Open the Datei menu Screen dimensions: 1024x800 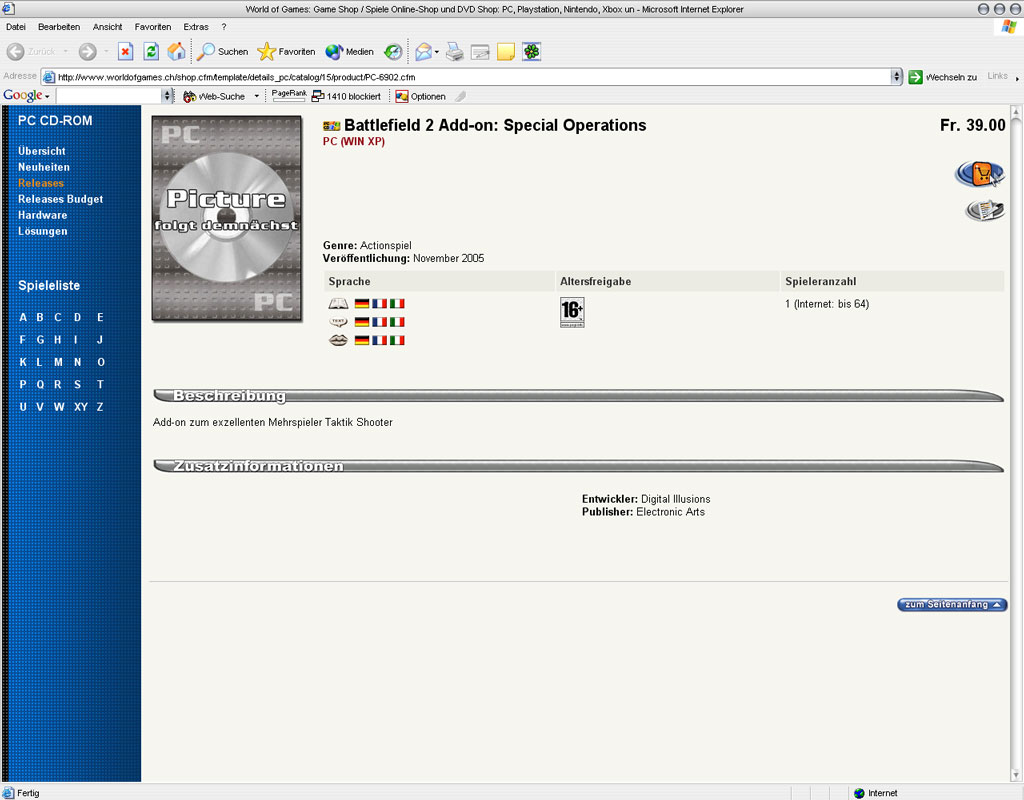(x=16, y=27)
